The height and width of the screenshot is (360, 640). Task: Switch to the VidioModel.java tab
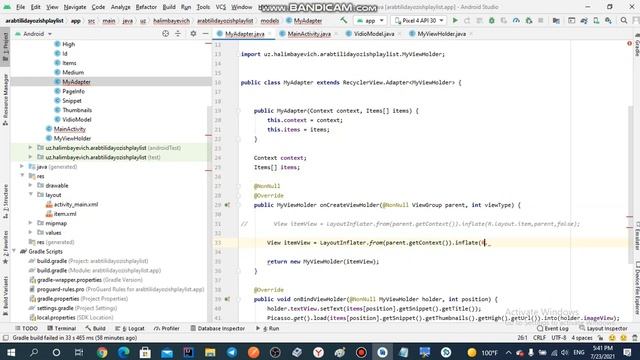coord(373,34)
